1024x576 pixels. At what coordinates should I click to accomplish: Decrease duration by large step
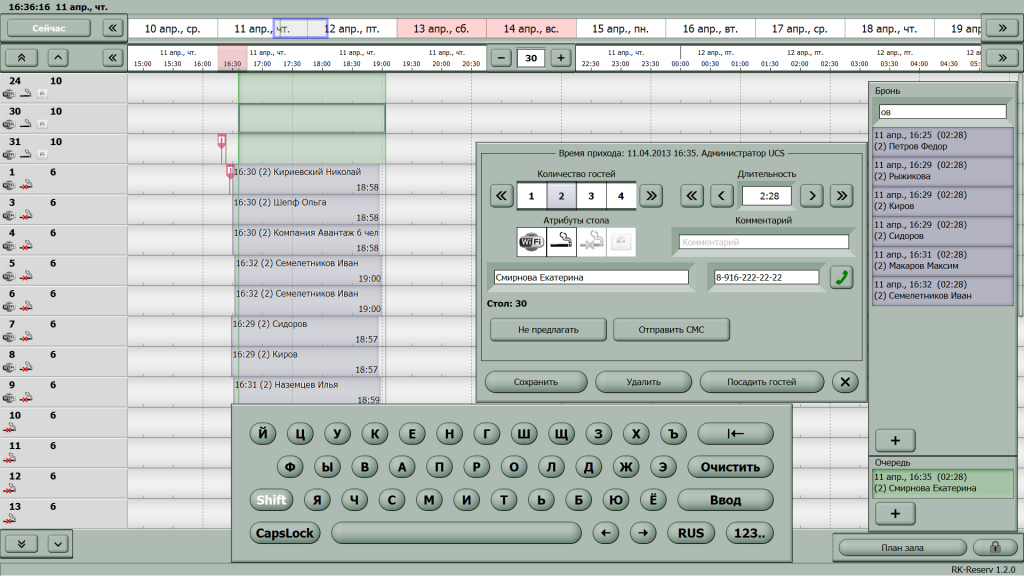point(692,196)
